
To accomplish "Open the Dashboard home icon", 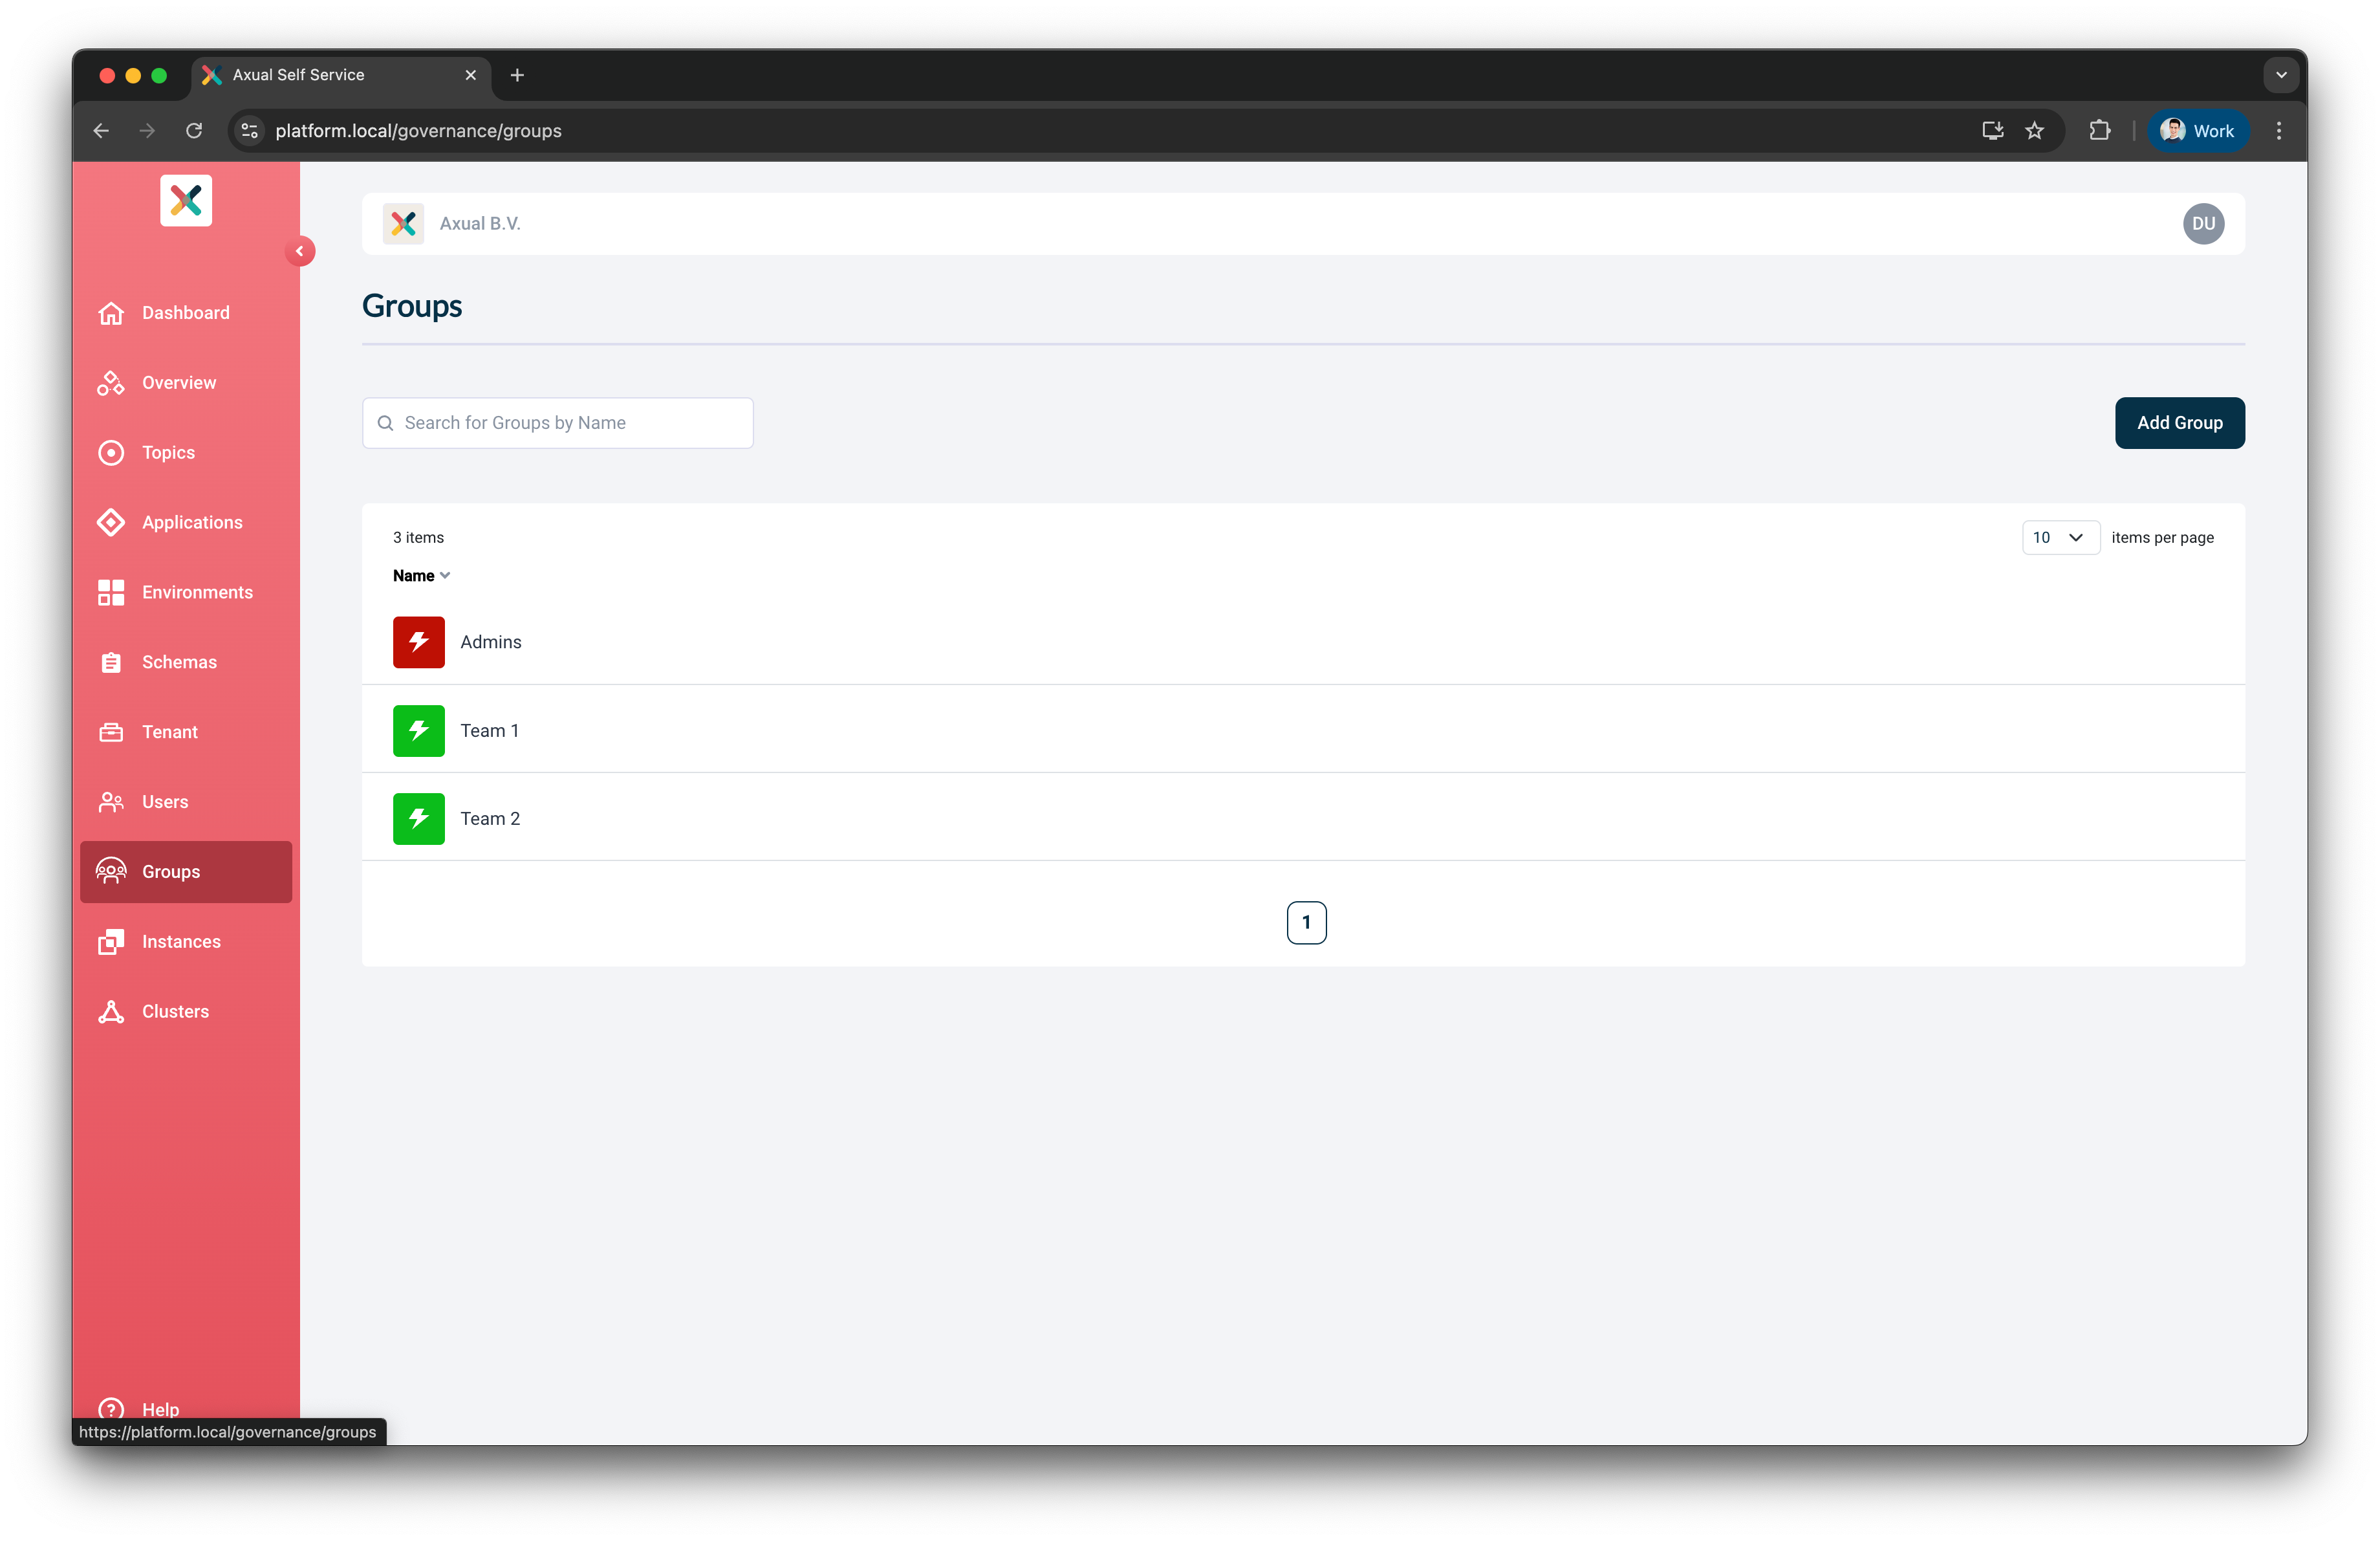I will point(111,313).
